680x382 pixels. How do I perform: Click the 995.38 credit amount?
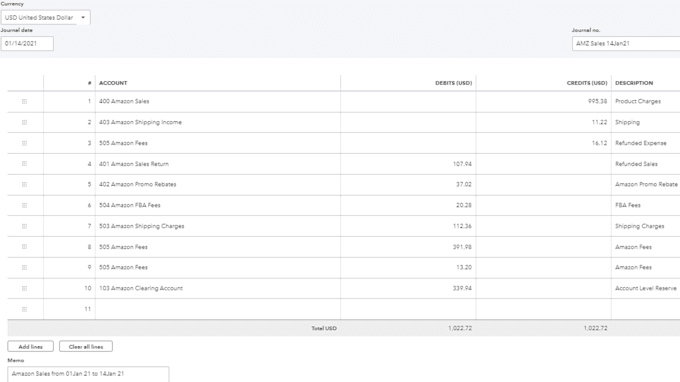pyautogui.click(x=598, y=101)
